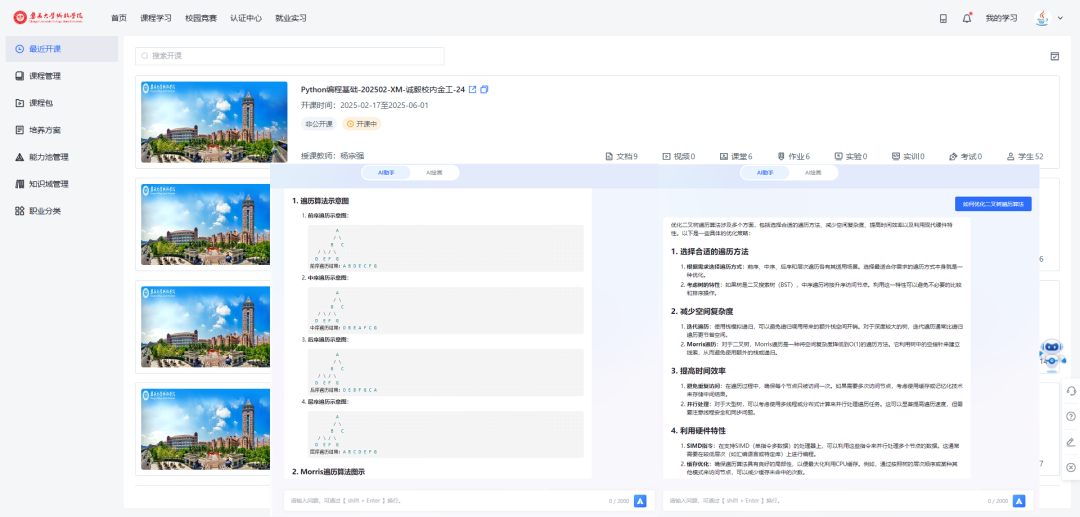1080x517 pixels.
Task: Click 授课教师: 杨宗强 text
Action: point(333,156)
